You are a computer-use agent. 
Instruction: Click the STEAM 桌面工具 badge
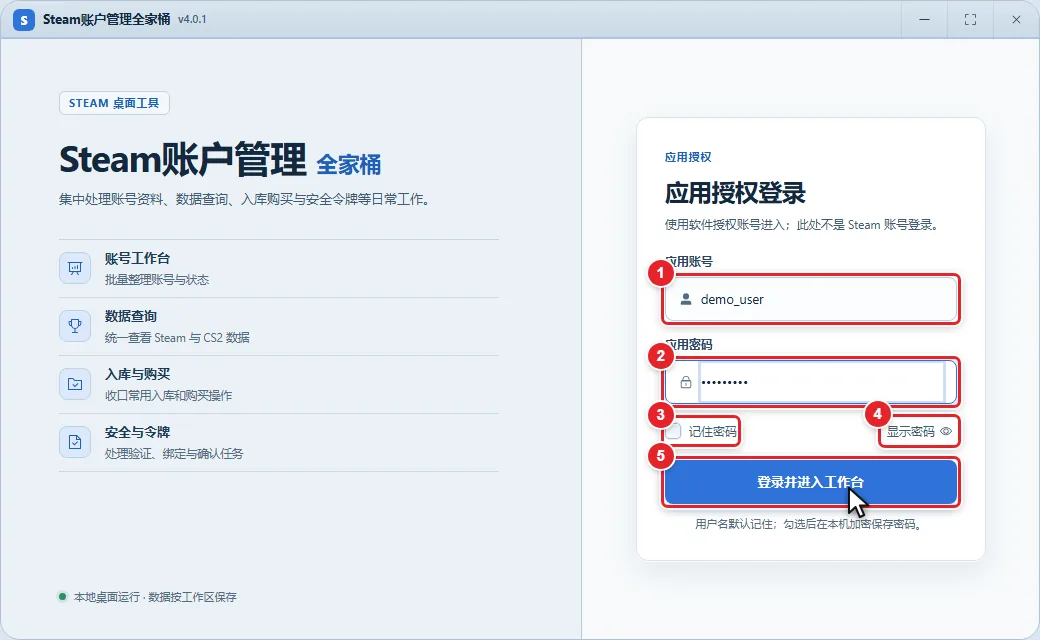click(114, 103)
